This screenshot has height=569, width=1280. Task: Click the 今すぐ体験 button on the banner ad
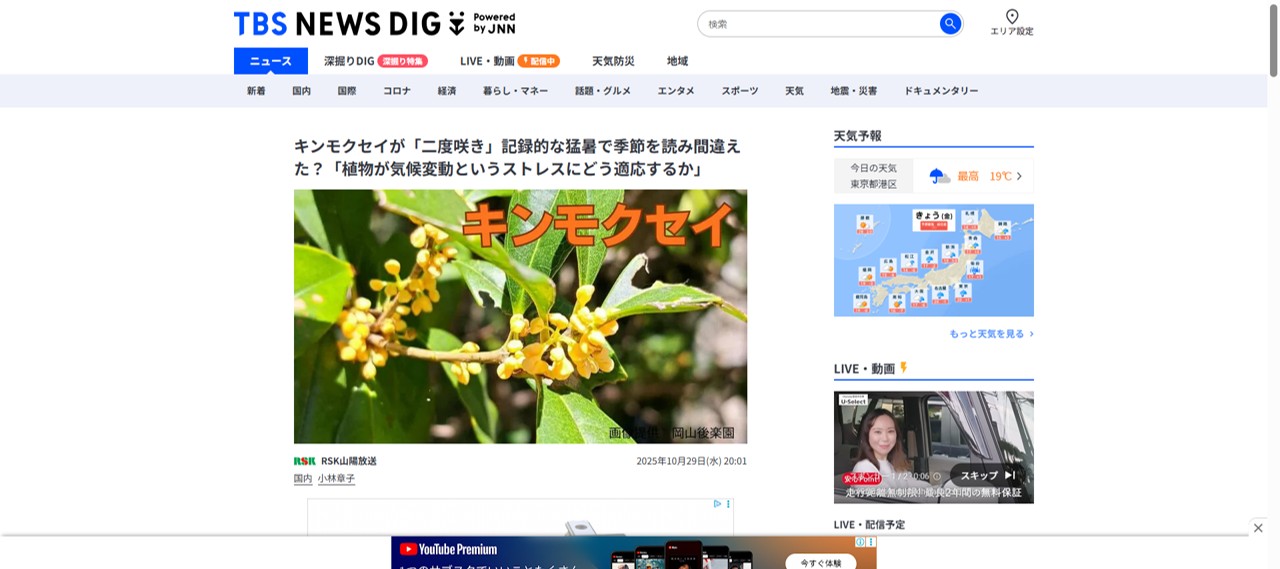click(818, 562)
